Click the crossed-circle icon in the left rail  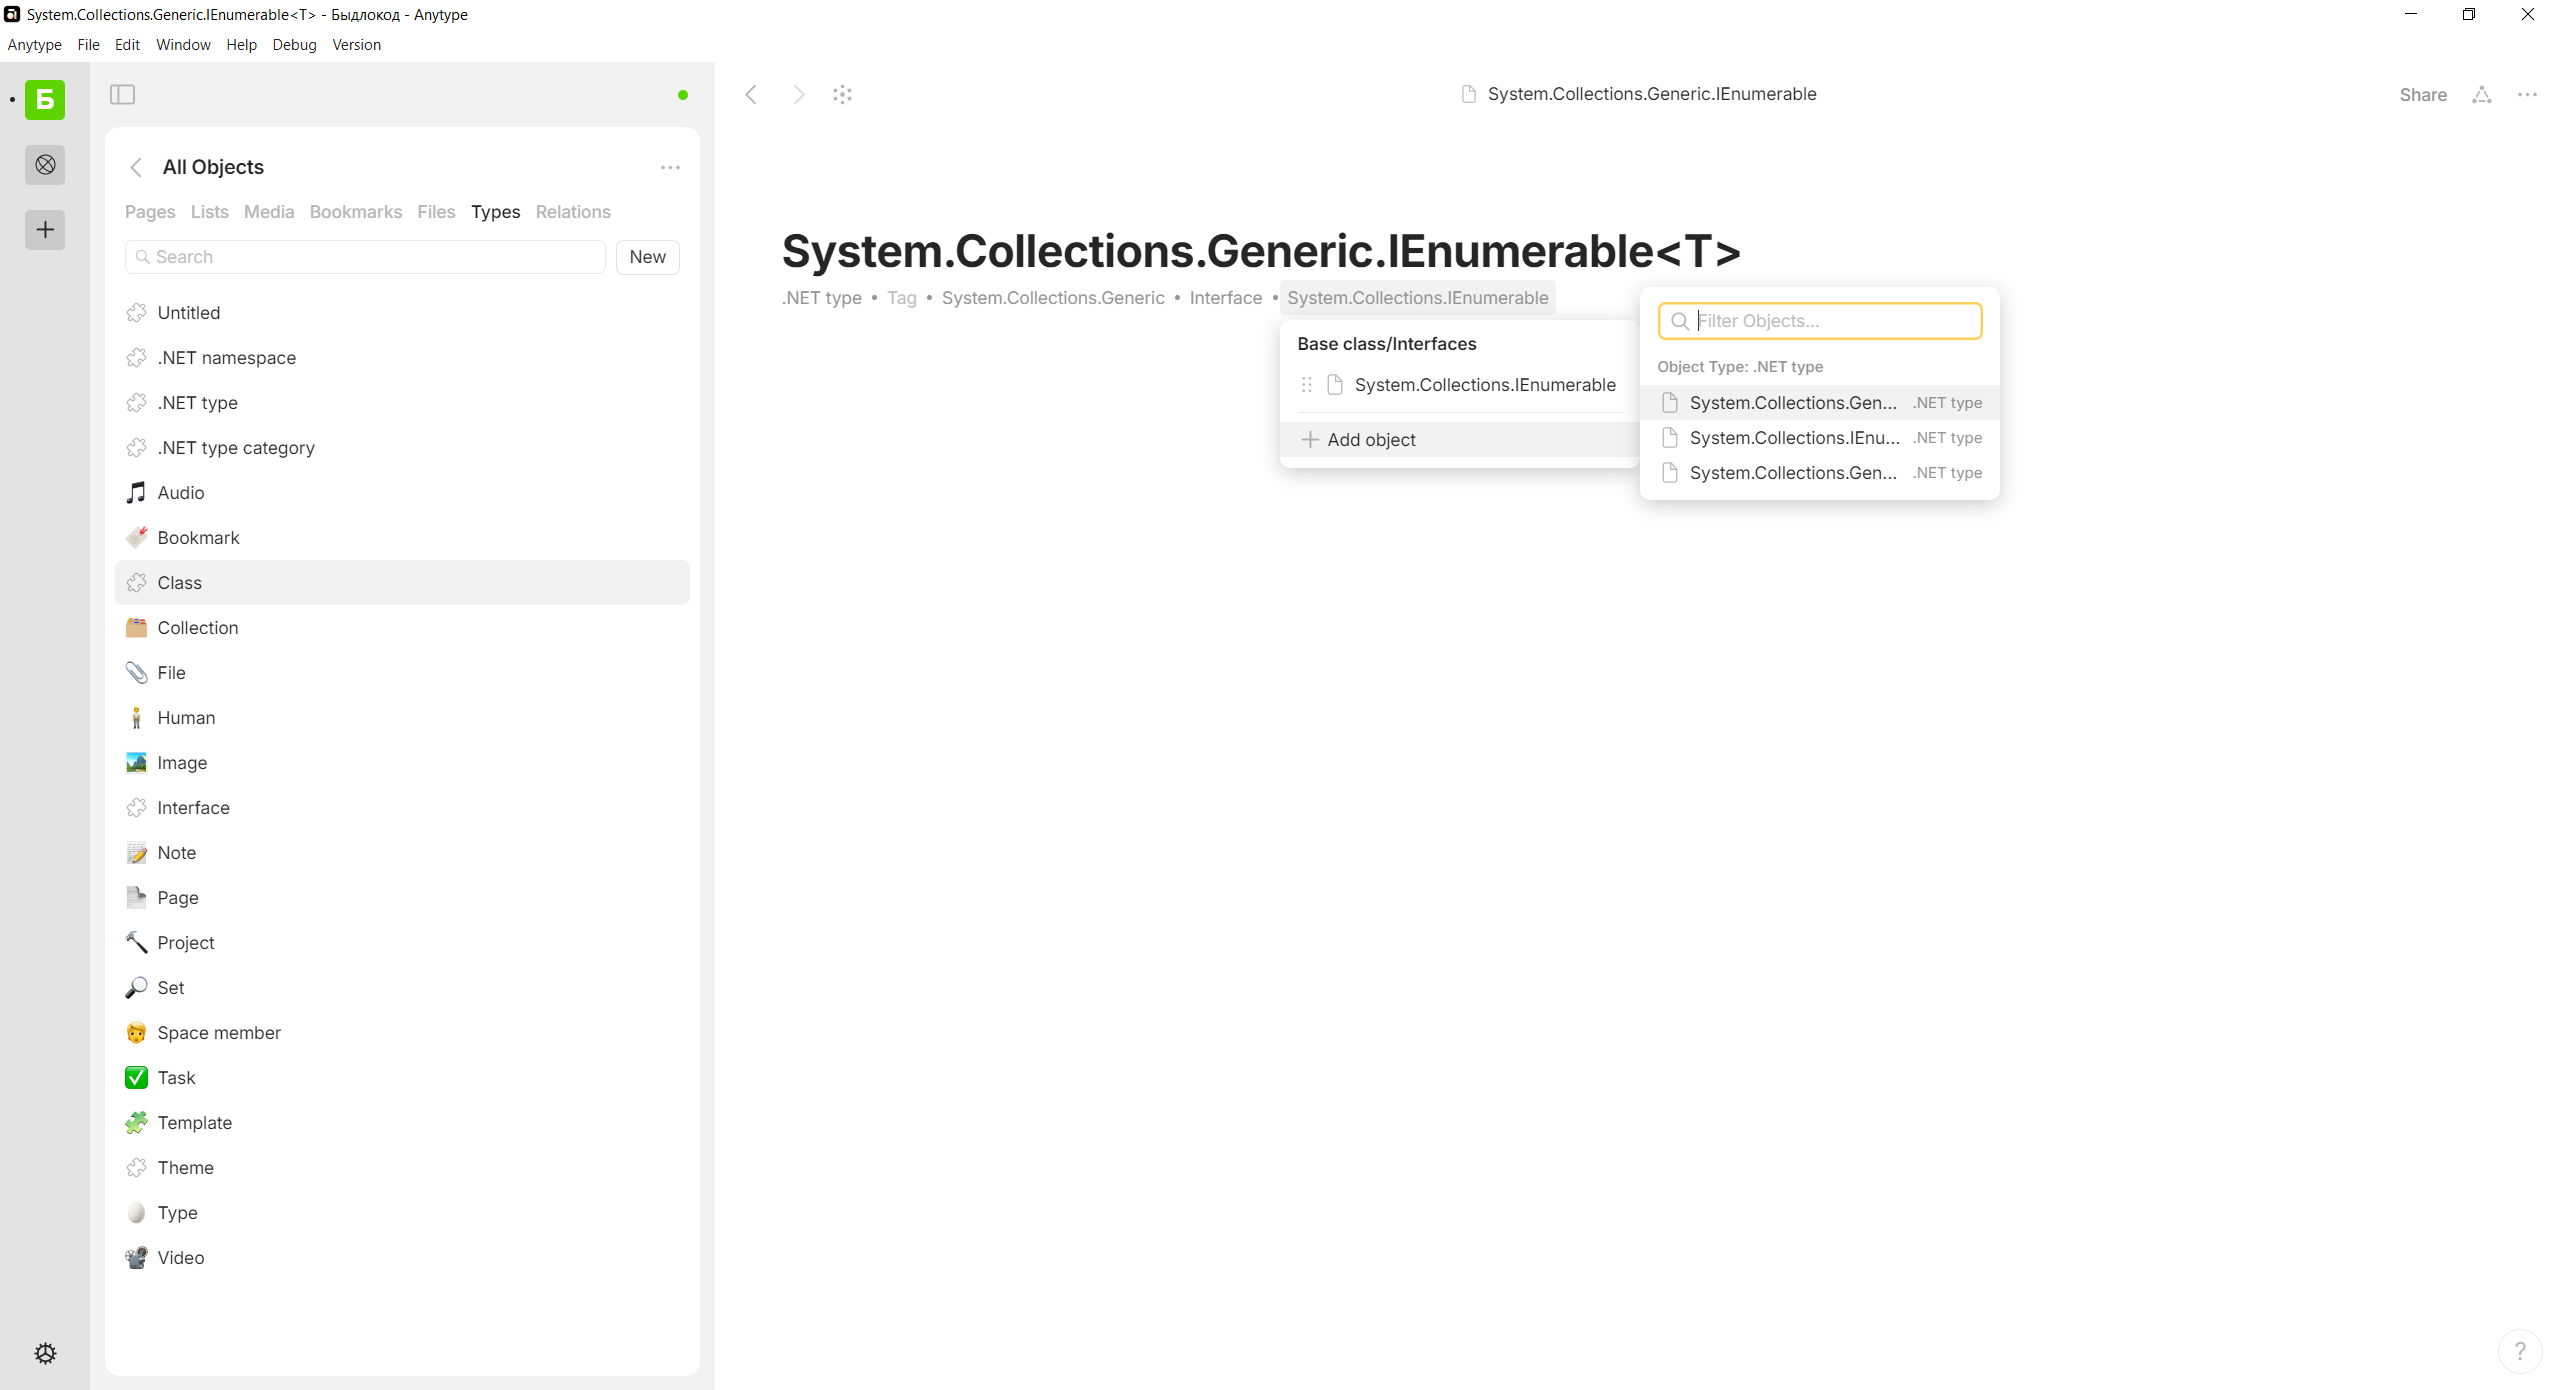[x=45, y=165]
